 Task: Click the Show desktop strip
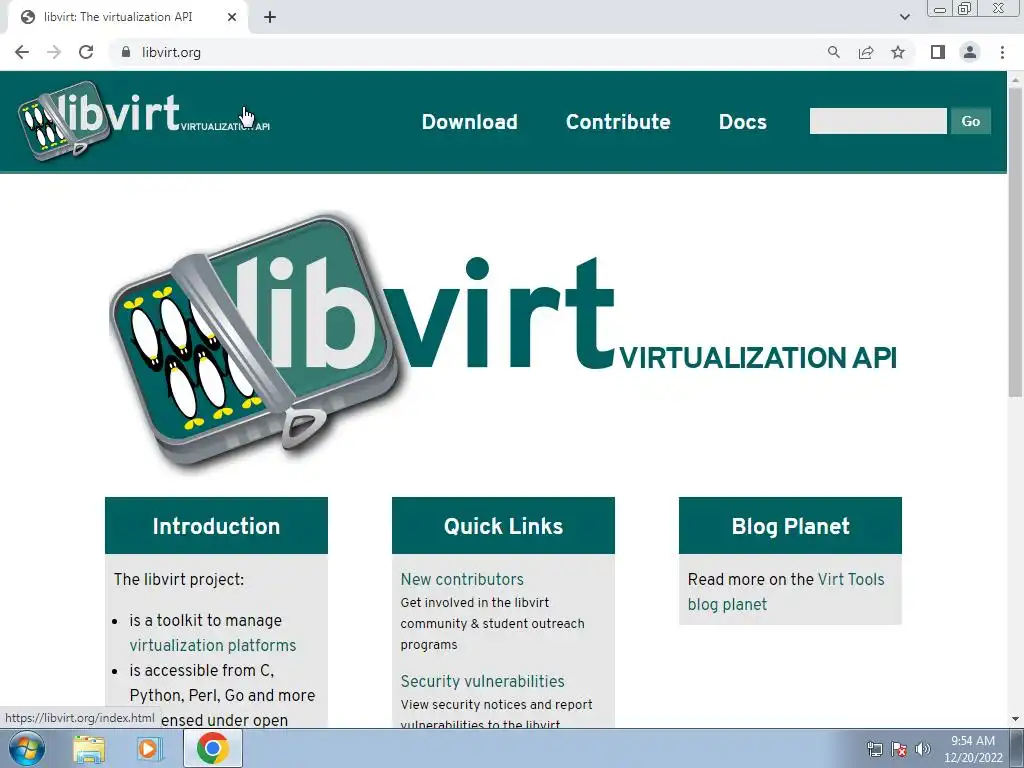click(x=1017, y=748)
